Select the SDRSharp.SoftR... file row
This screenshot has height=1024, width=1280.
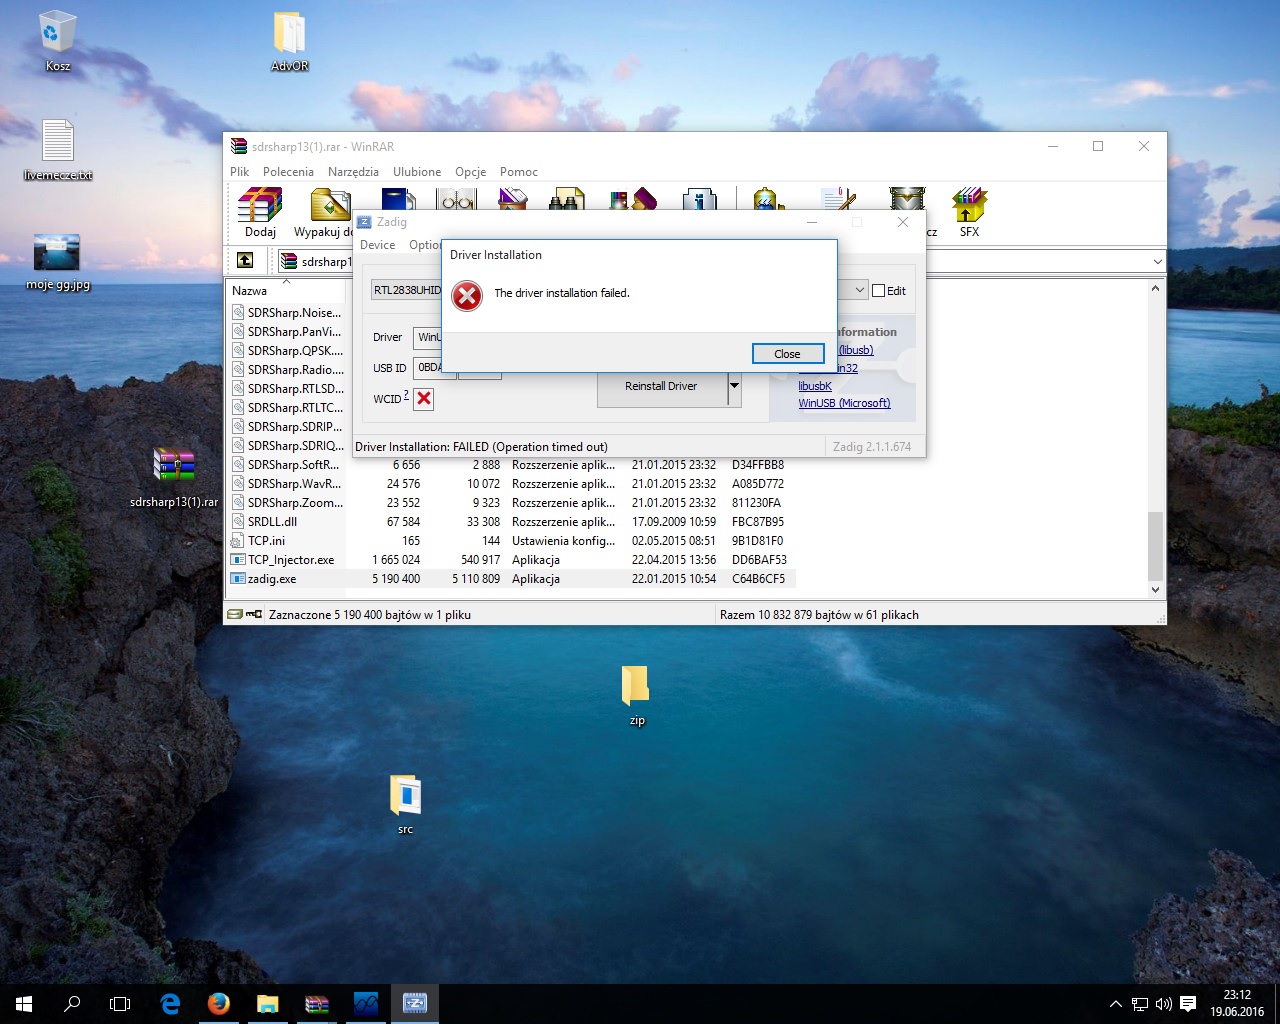(512, 465)
